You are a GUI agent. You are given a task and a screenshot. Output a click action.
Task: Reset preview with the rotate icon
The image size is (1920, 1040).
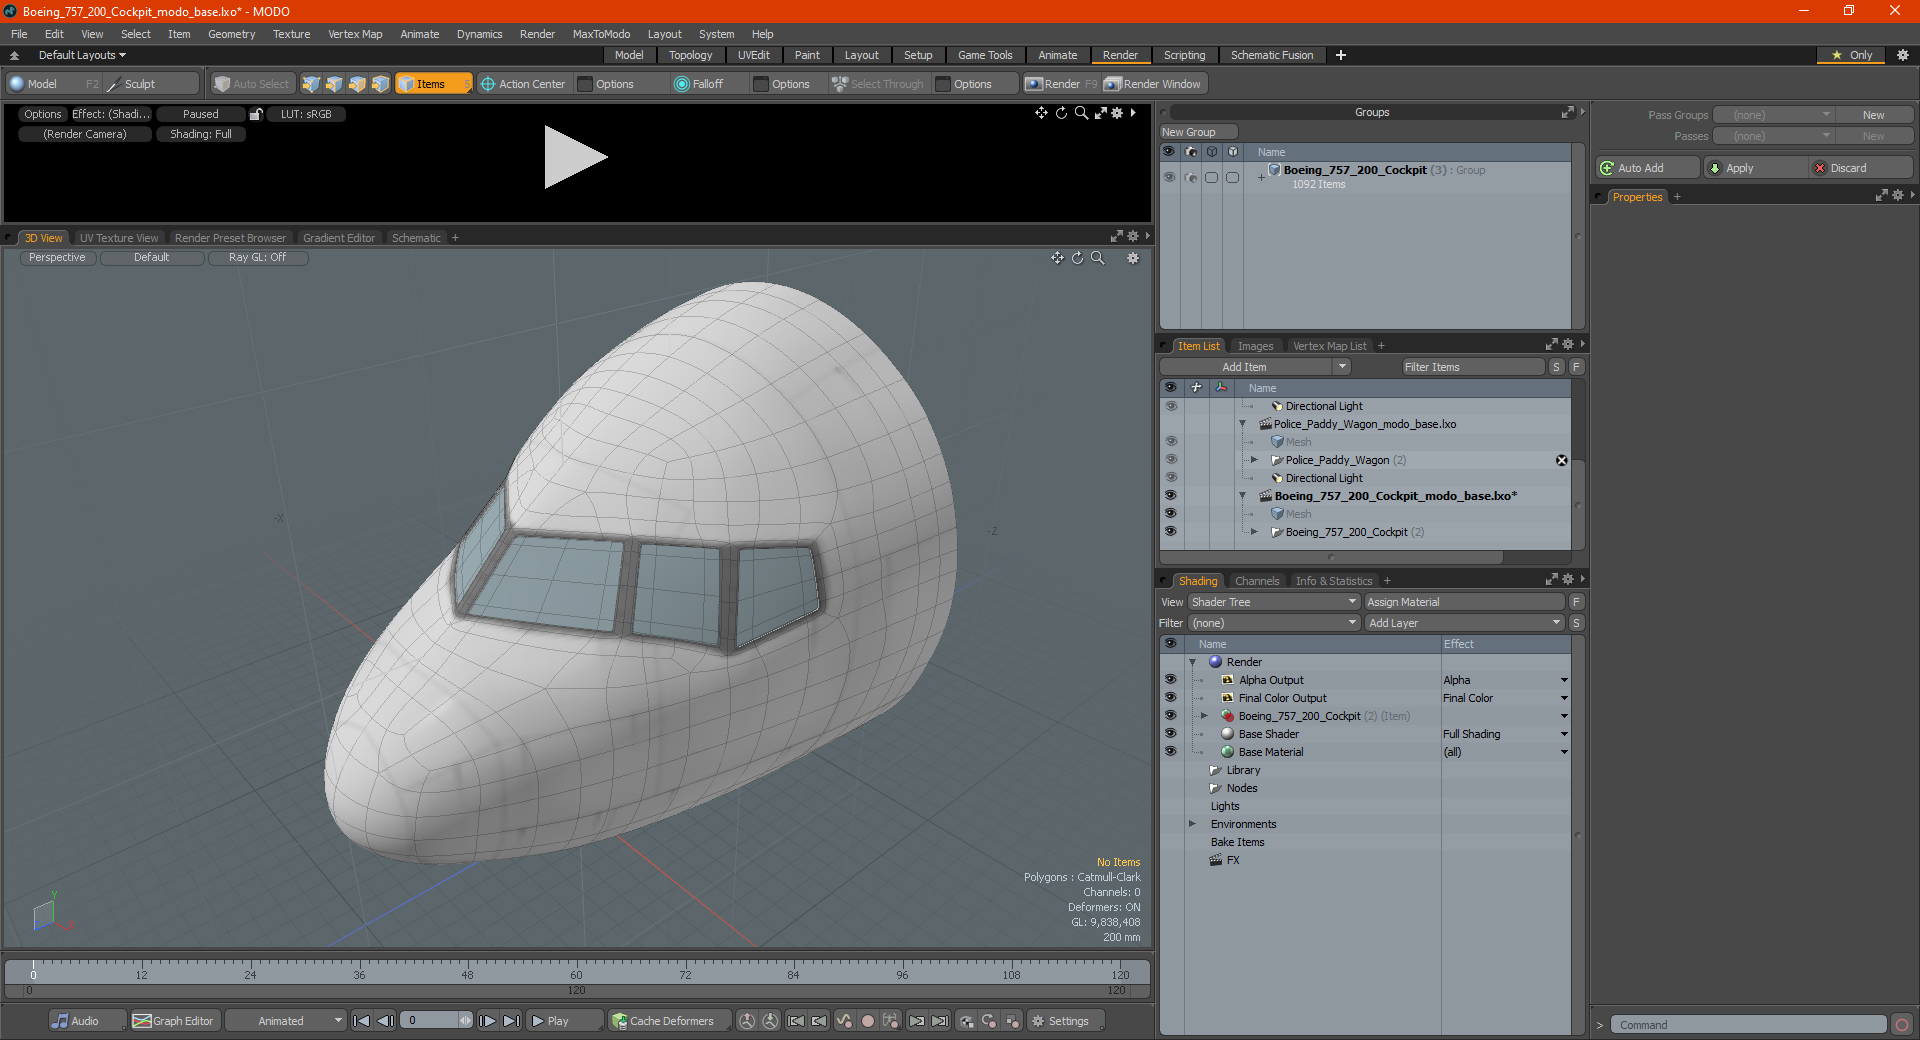pyautogui.click(x=1061, y=113)
